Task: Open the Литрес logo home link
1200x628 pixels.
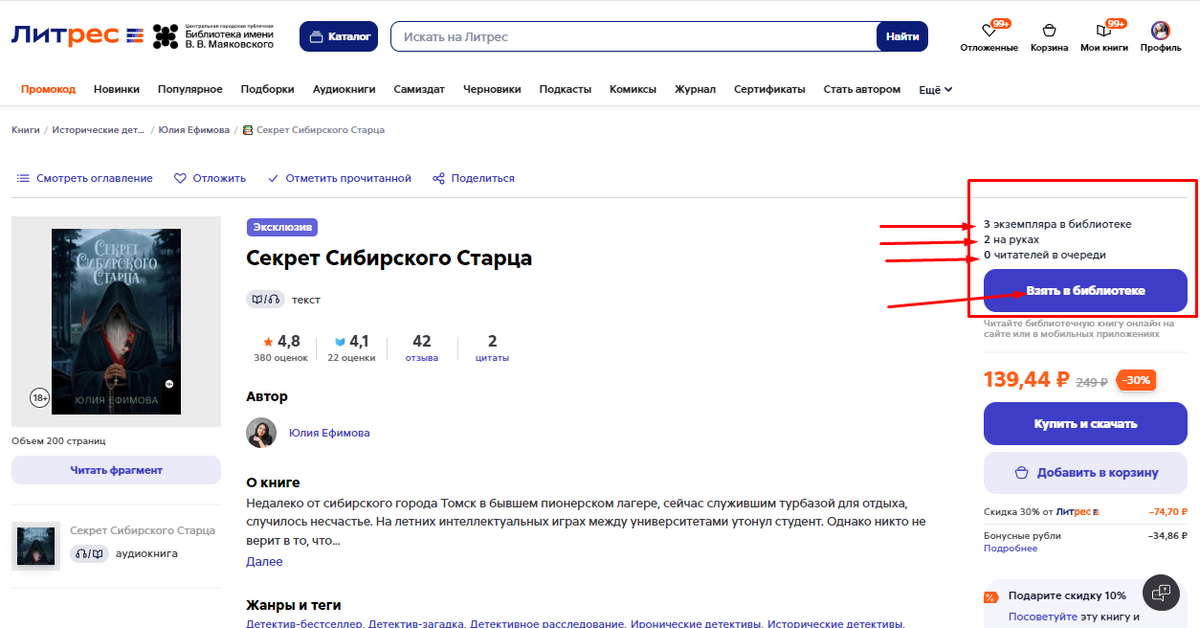Action: click(x=78, y=37)
